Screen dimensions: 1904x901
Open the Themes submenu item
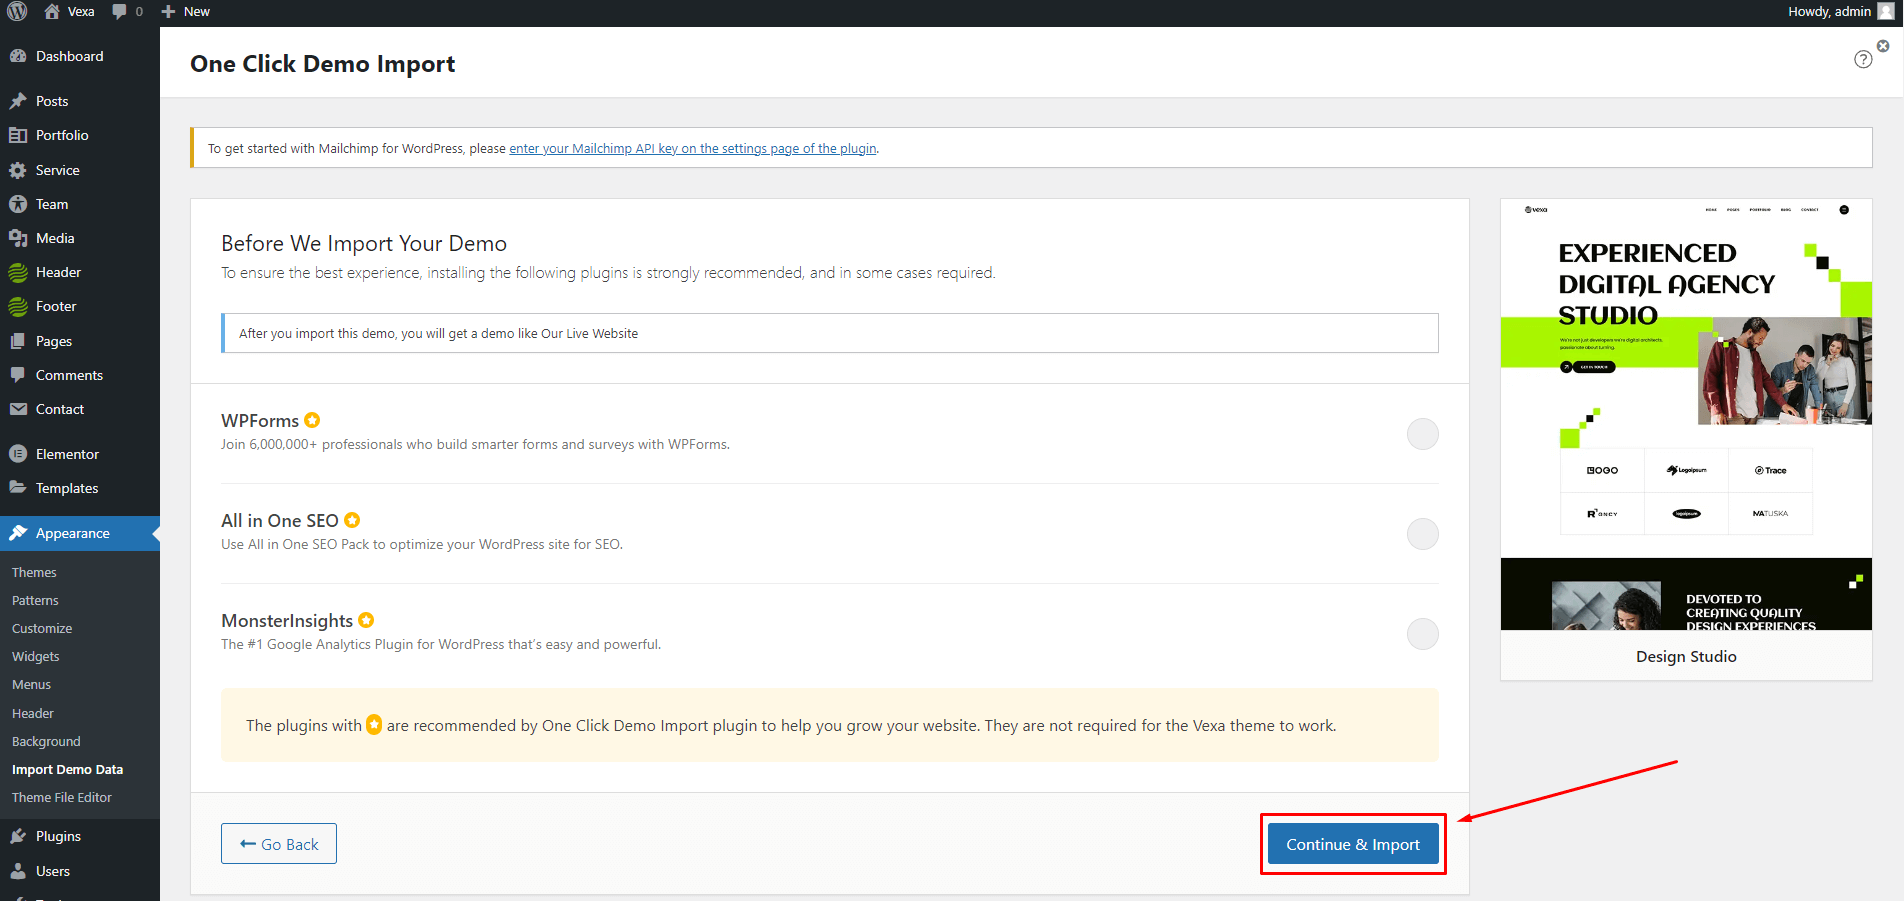[x=34, y=573]
